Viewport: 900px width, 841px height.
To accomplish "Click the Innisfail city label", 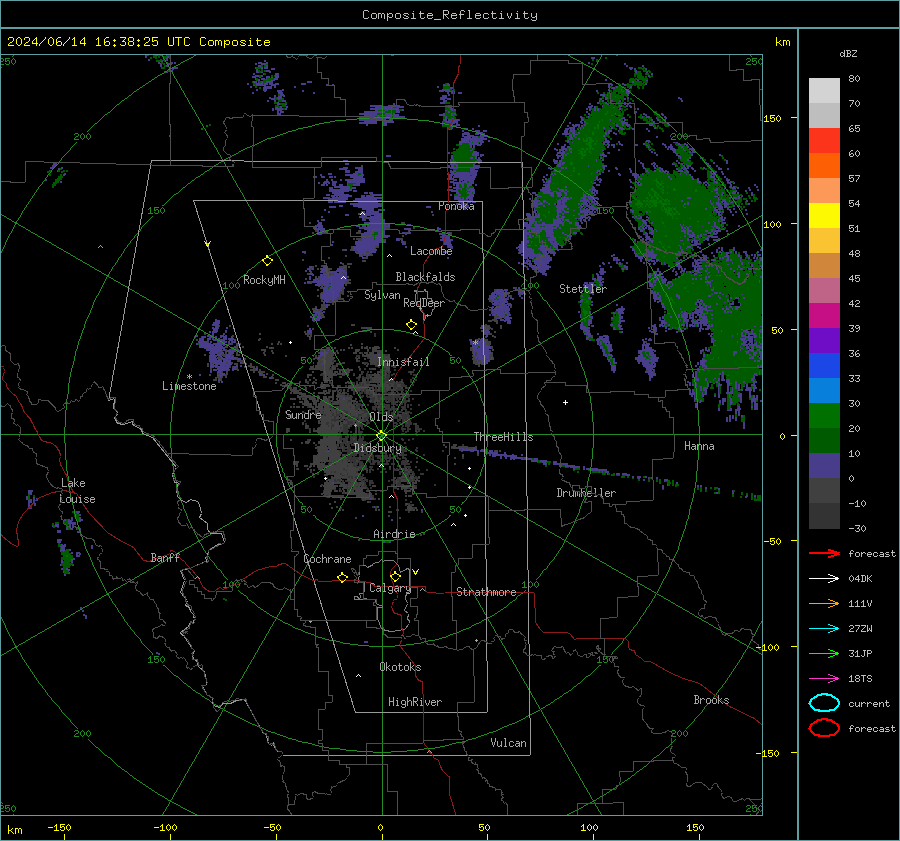I will [403, 362].
